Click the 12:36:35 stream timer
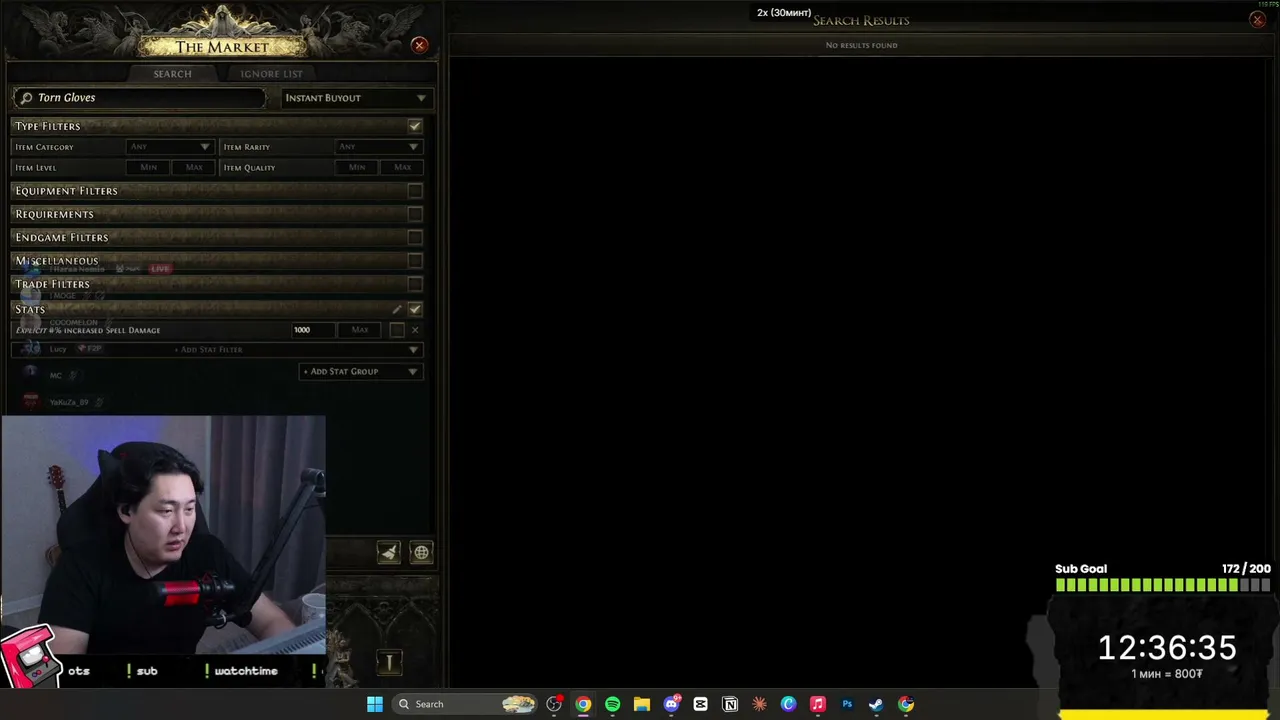 click(x=1167, y=648)
